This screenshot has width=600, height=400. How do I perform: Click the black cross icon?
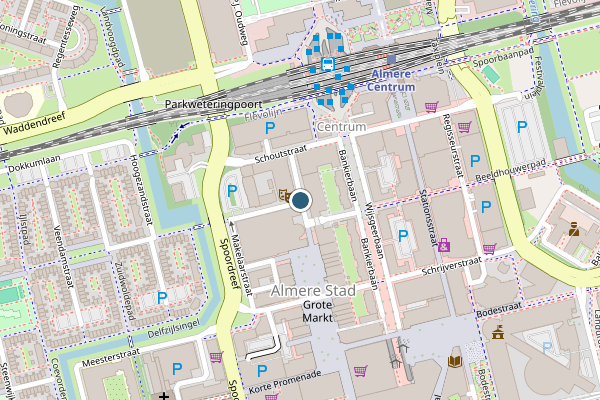pyautogui.click(x=164, y=395)
